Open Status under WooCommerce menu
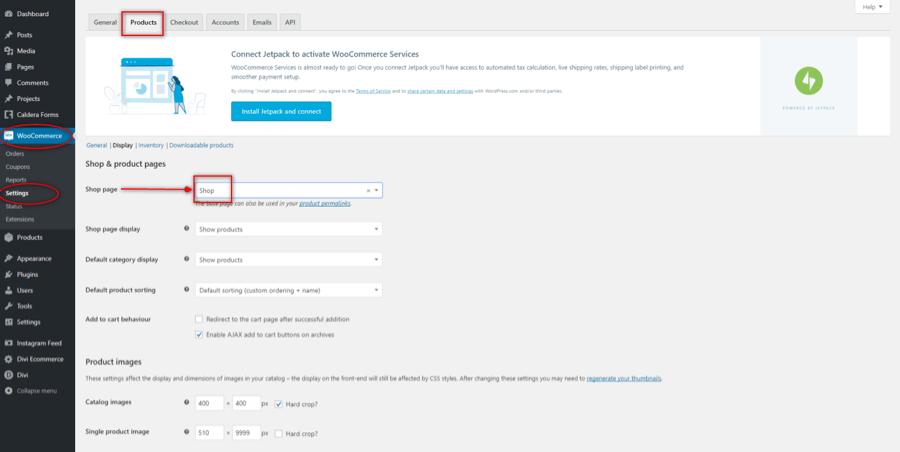This screenshot has width=900, height=452. pyautogui.click(x=14, y=206)
